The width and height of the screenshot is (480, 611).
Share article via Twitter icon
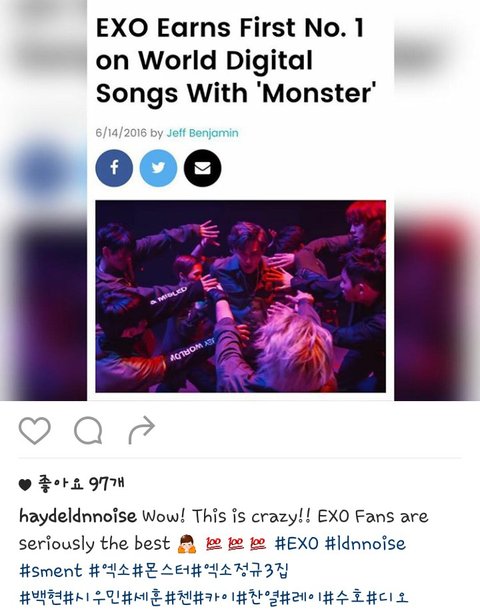[x=158, y=168]
